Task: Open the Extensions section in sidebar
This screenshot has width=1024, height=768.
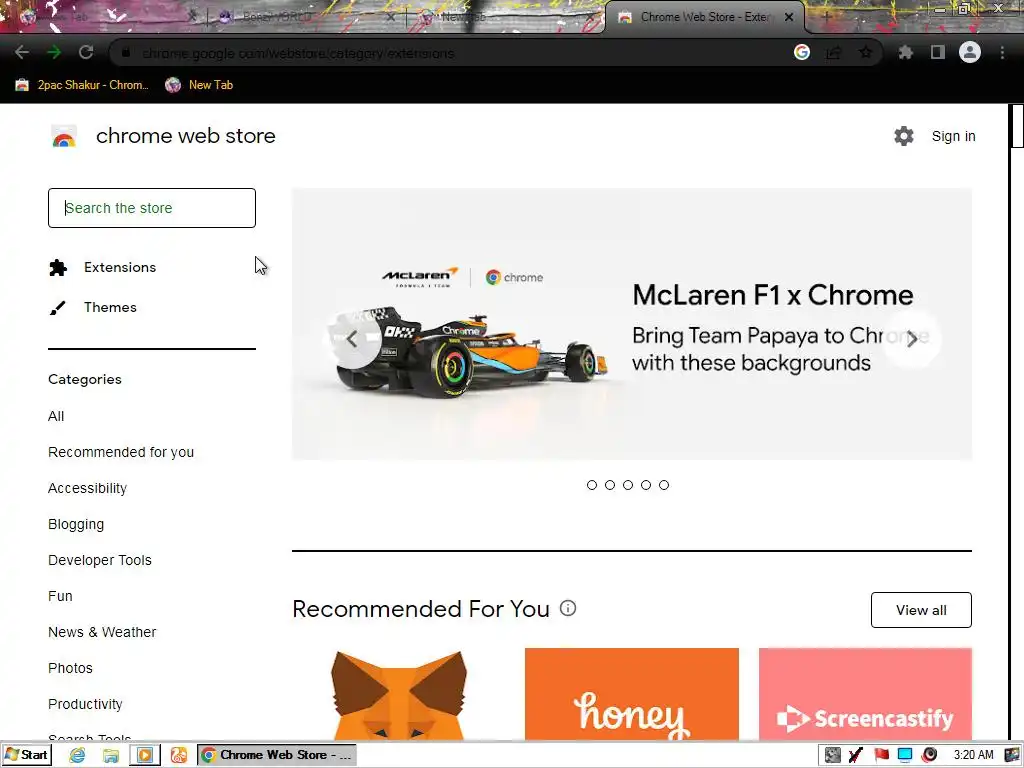Action: [103, 267]
